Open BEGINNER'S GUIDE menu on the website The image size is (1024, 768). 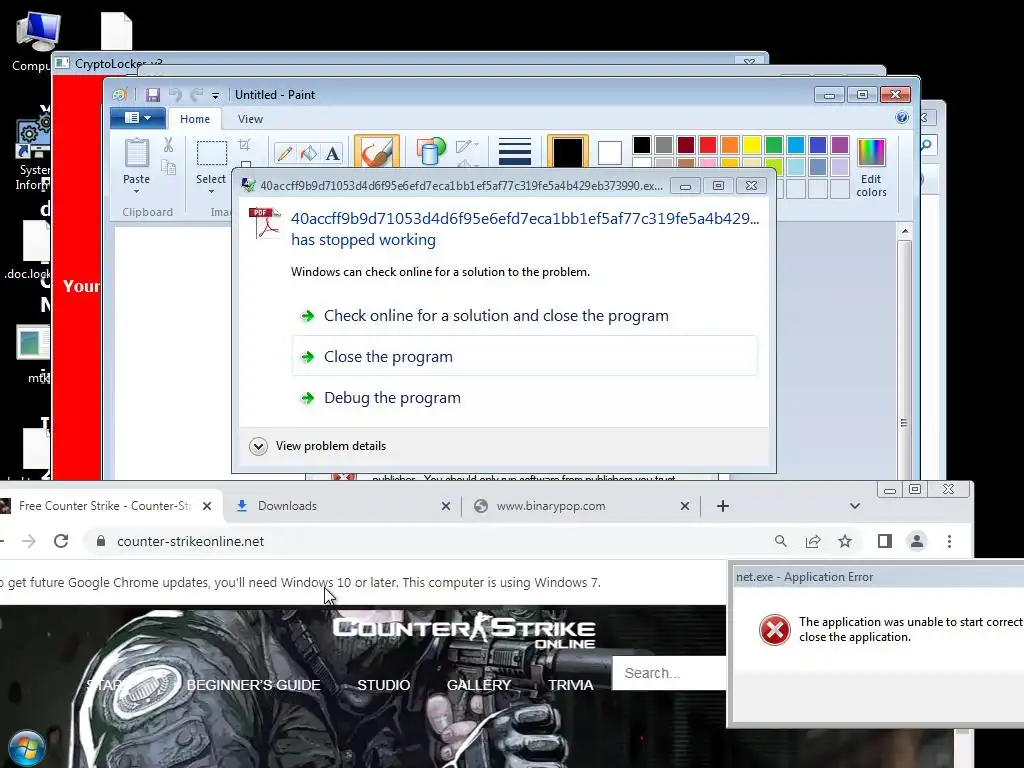[x=253, y=685]
